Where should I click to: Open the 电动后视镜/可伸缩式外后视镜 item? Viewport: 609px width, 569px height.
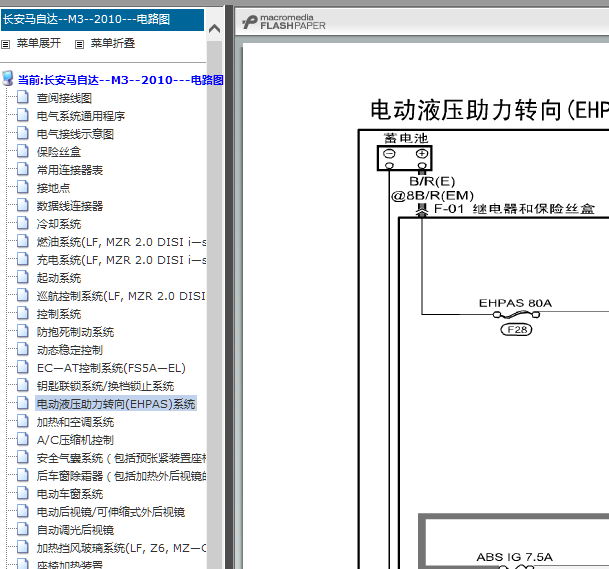point(111,512)
